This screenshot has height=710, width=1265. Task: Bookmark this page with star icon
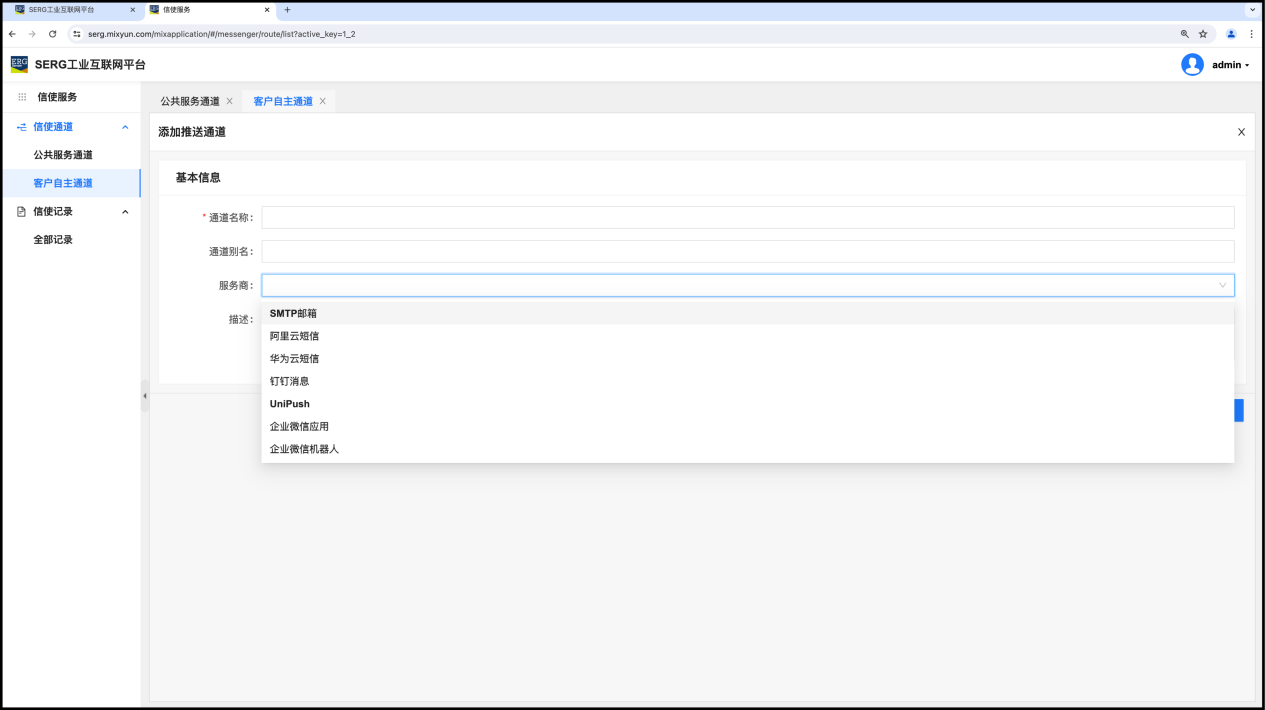pyautogui.click(x=1203, y=34)
